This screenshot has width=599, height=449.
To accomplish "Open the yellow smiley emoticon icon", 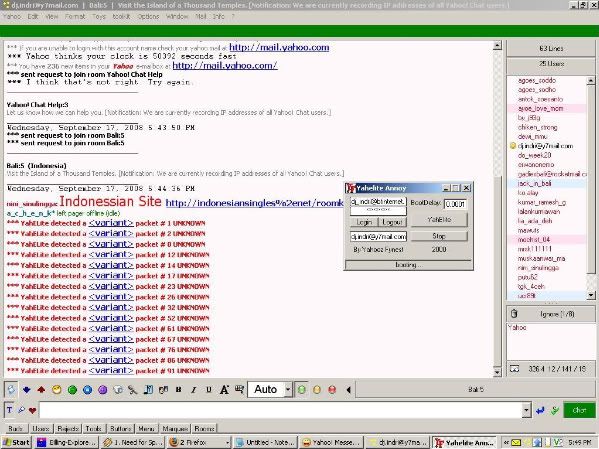I will 57,390.
